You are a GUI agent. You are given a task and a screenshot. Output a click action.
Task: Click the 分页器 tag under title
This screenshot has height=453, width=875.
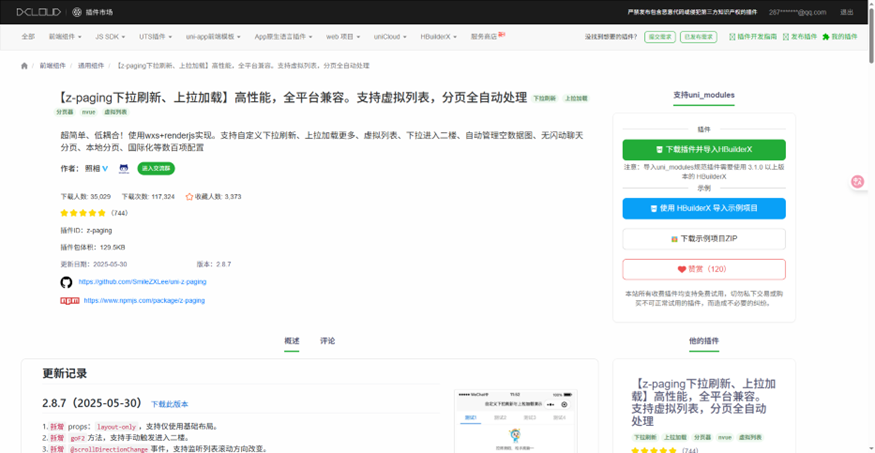coord(65,112)
